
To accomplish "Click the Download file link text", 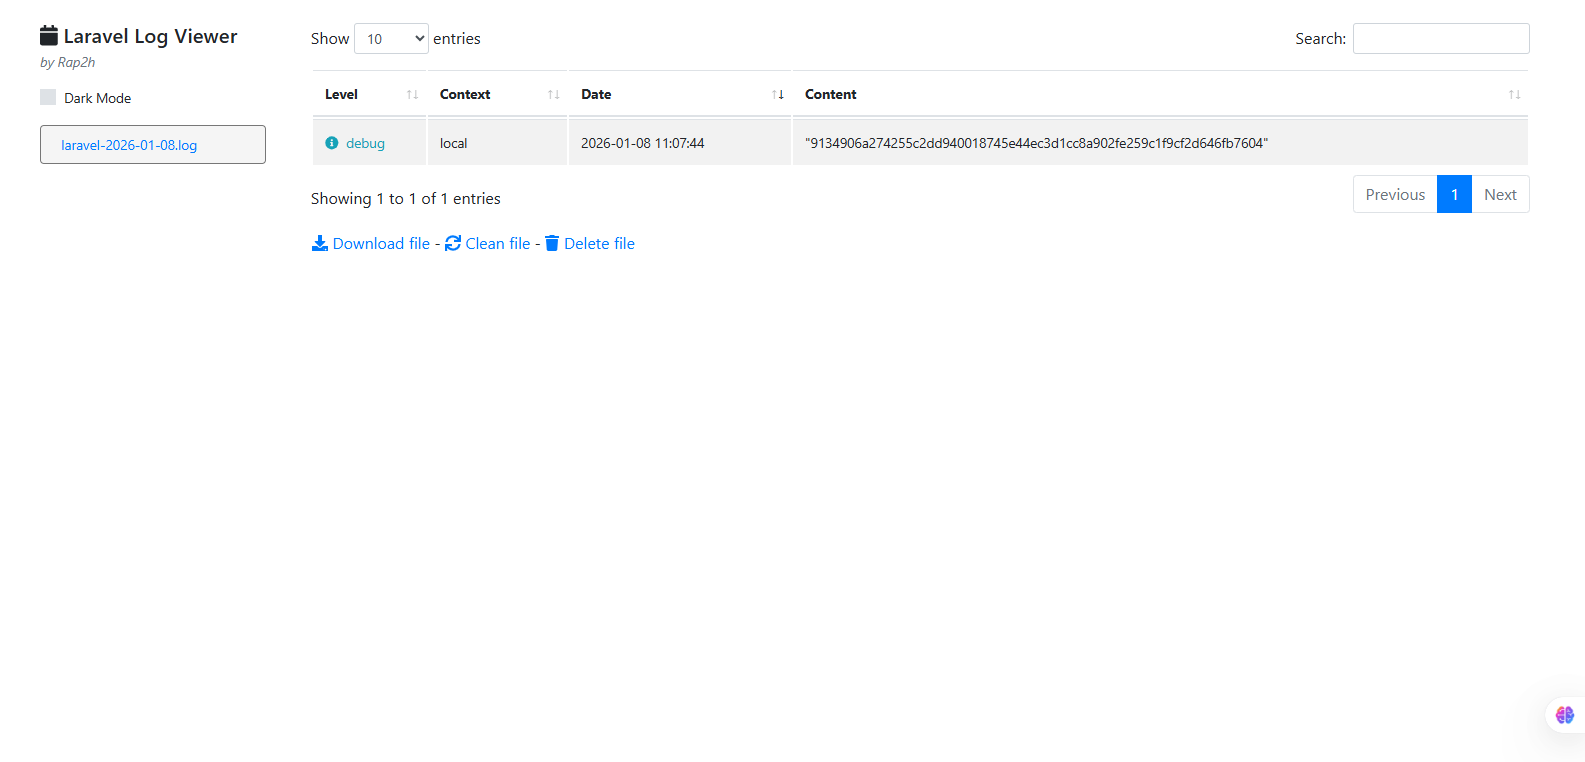I will pos(381,243).
